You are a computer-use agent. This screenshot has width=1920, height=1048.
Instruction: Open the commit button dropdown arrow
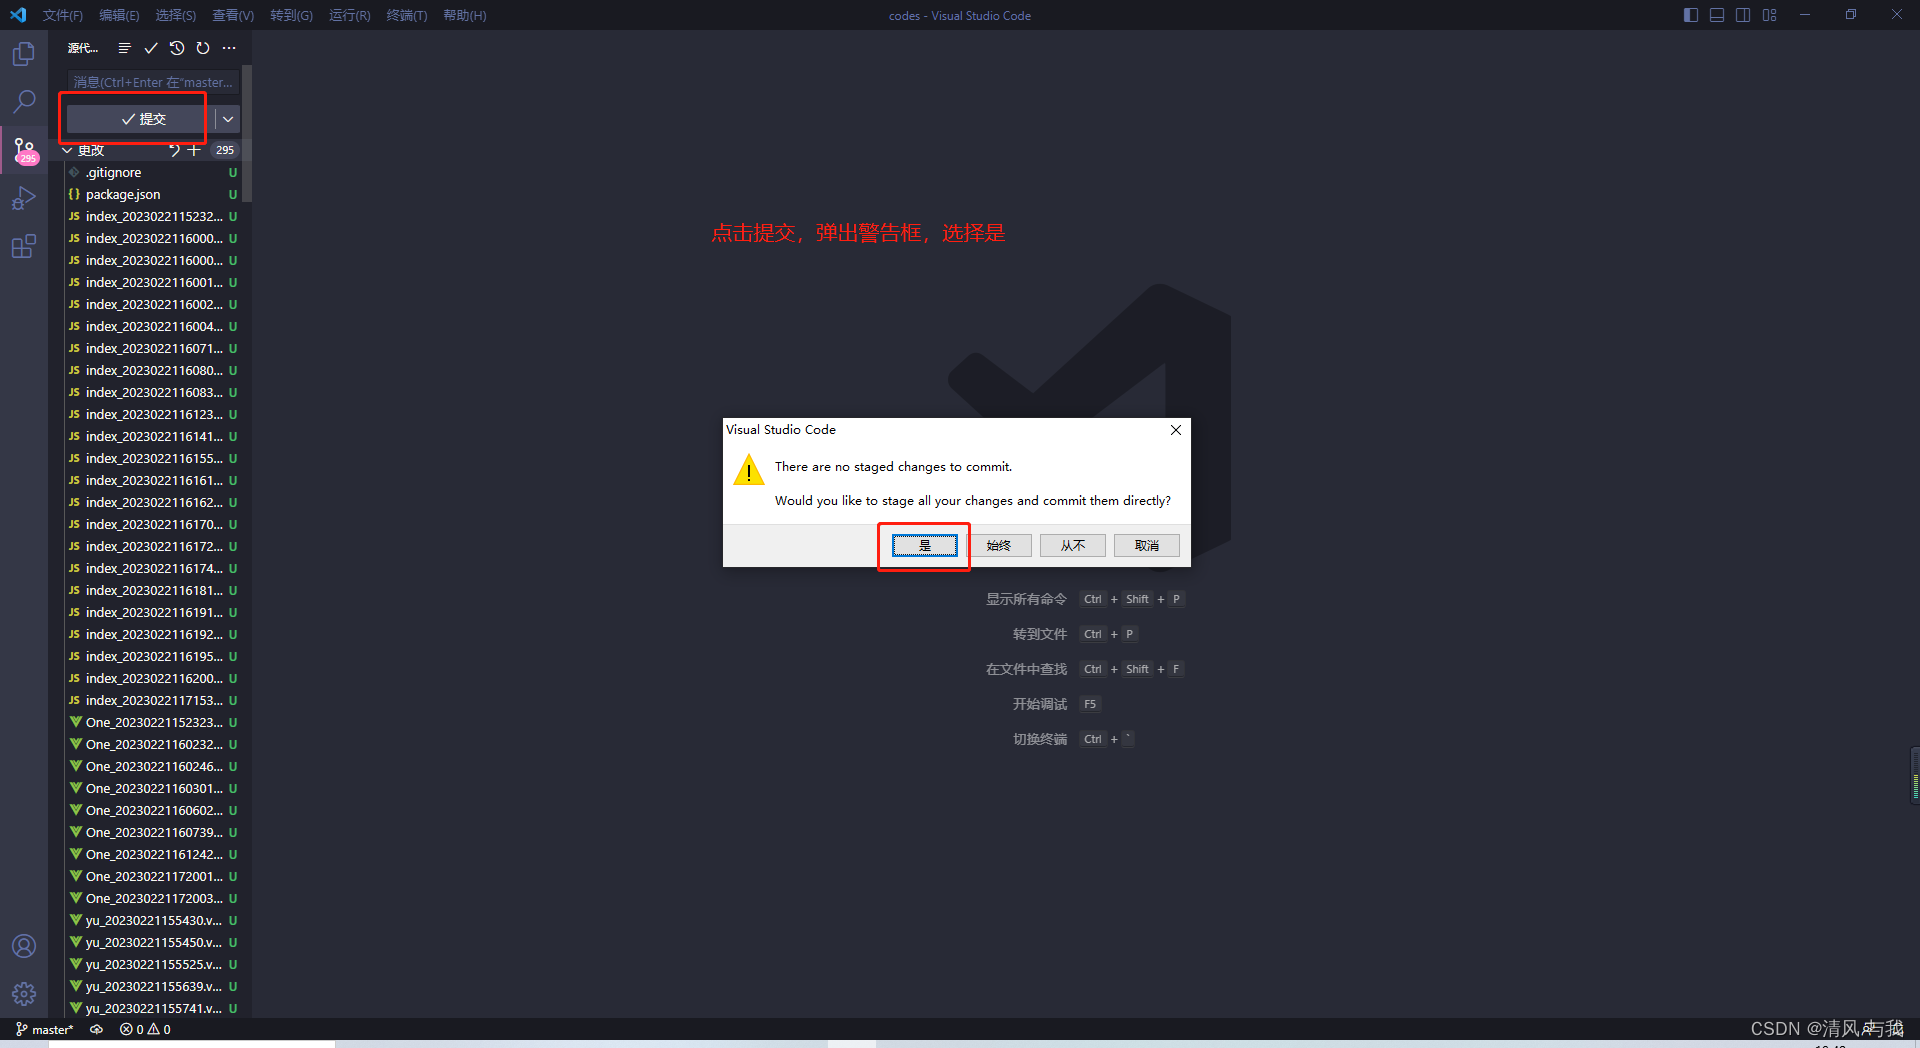pos(228,119)
